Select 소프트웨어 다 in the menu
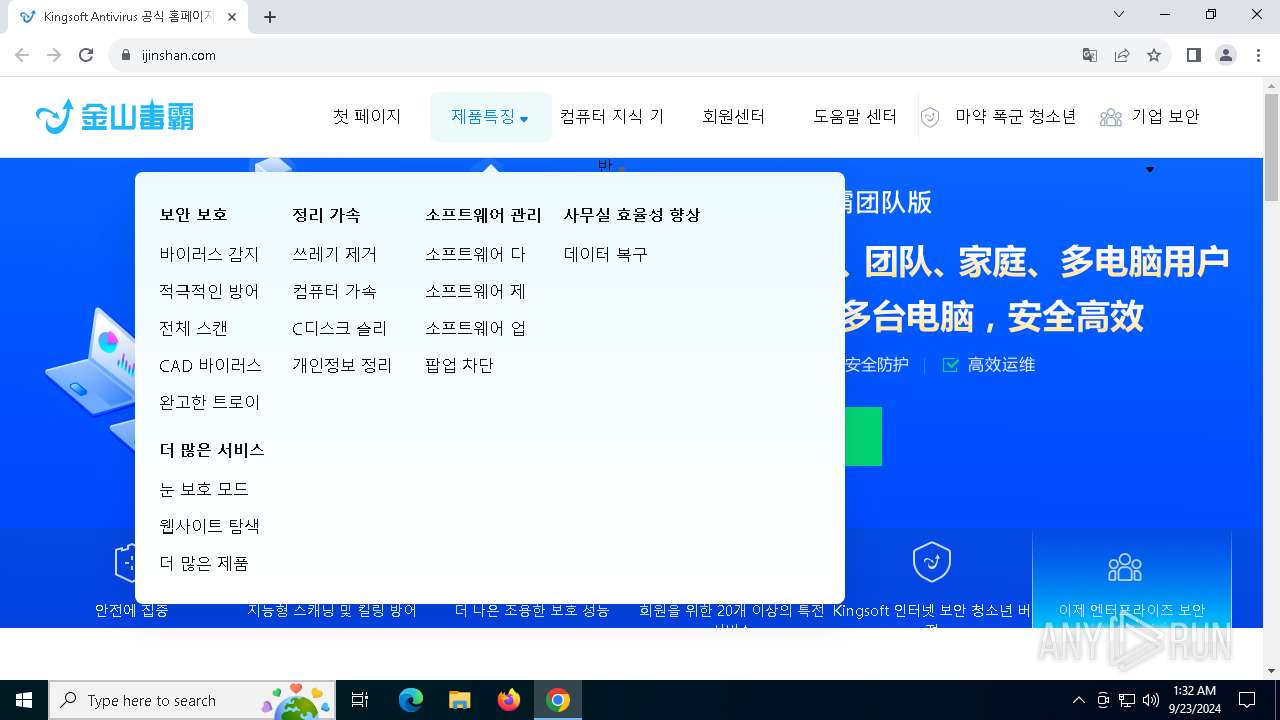 tap(475, 255)
